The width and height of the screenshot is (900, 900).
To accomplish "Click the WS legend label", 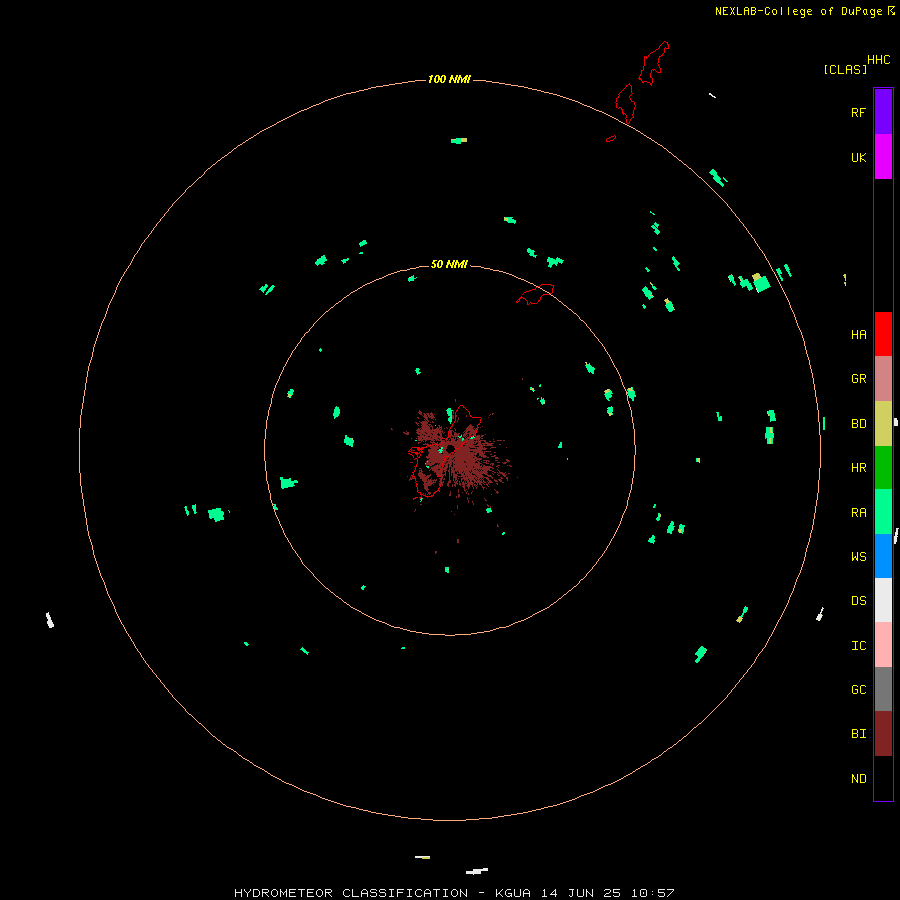I will point(858,557).
